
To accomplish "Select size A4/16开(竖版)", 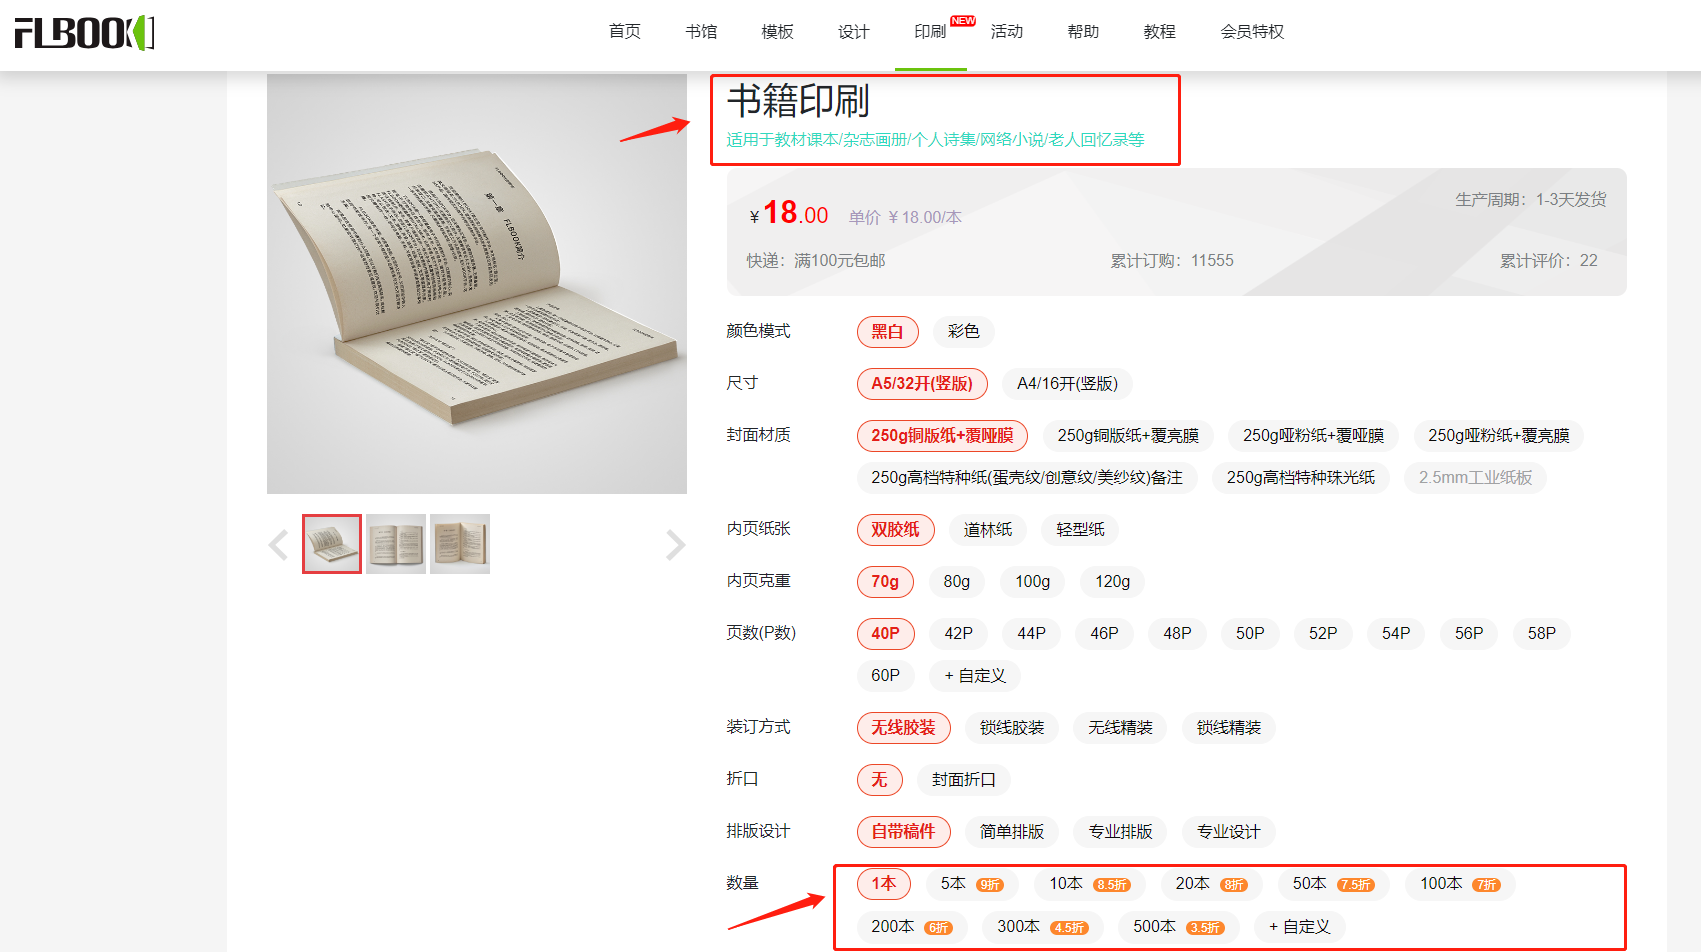I will click(1068, 384).
